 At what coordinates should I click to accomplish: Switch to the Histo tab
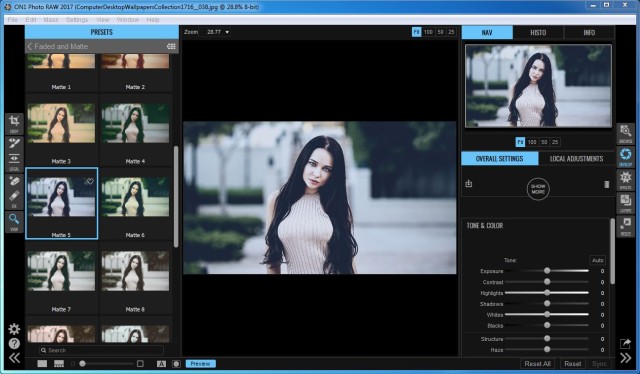[x=538, y=32]
